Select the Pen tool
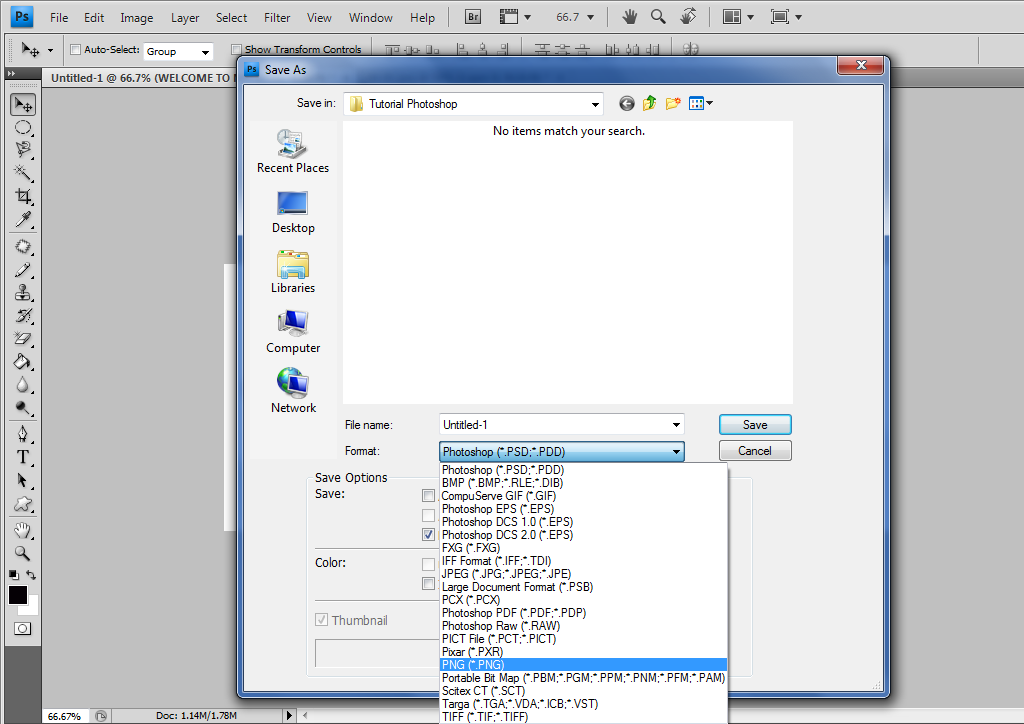Screen dimensions: 1024x724 pos(23,434)
